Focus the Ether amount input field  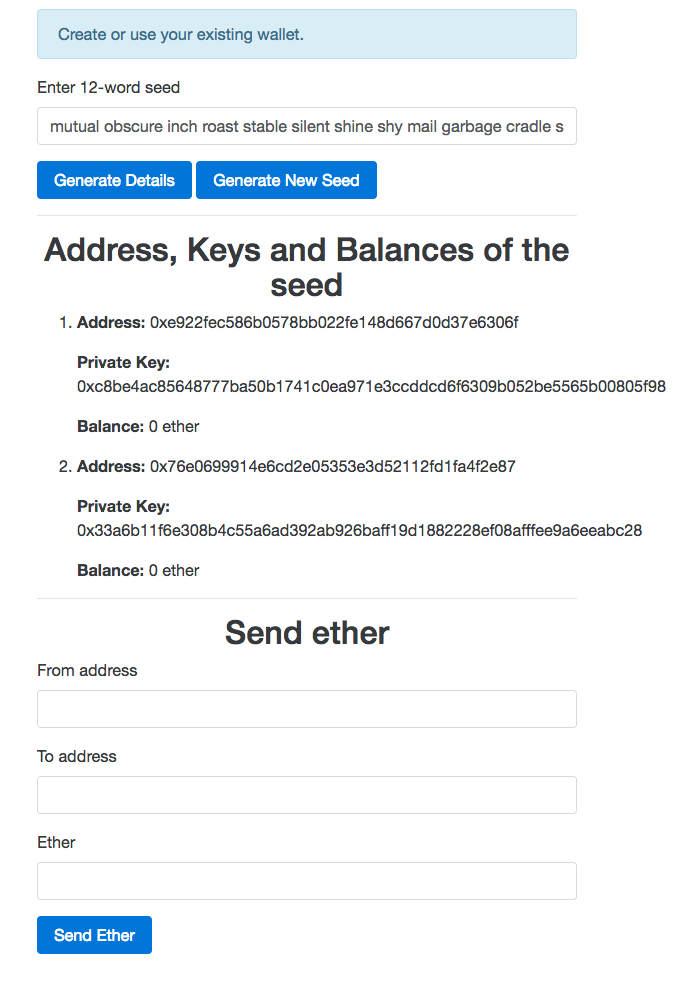306,881
